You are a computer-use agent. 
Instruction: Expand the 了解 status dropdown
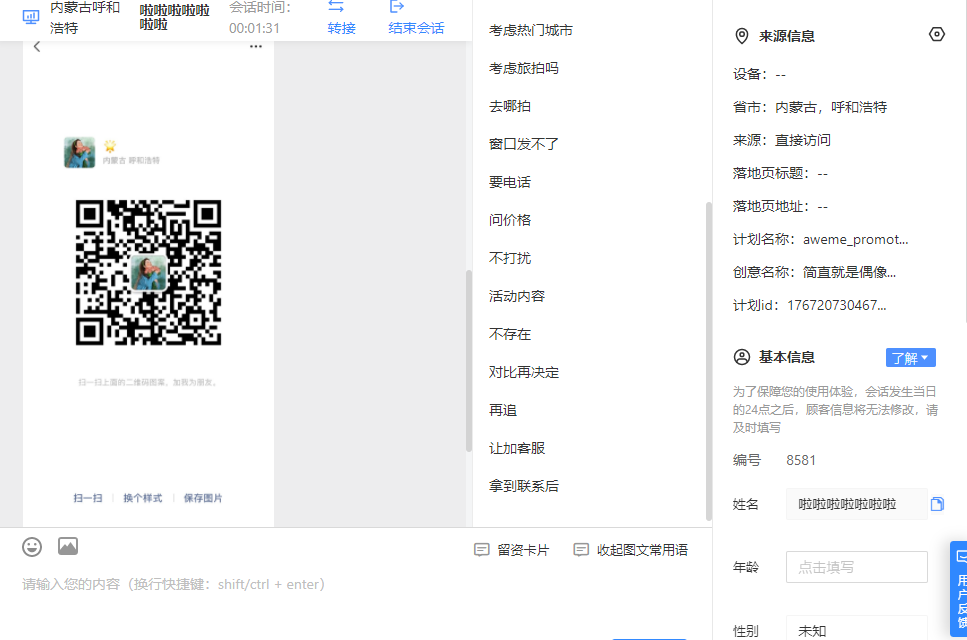[x=911, y=358]
